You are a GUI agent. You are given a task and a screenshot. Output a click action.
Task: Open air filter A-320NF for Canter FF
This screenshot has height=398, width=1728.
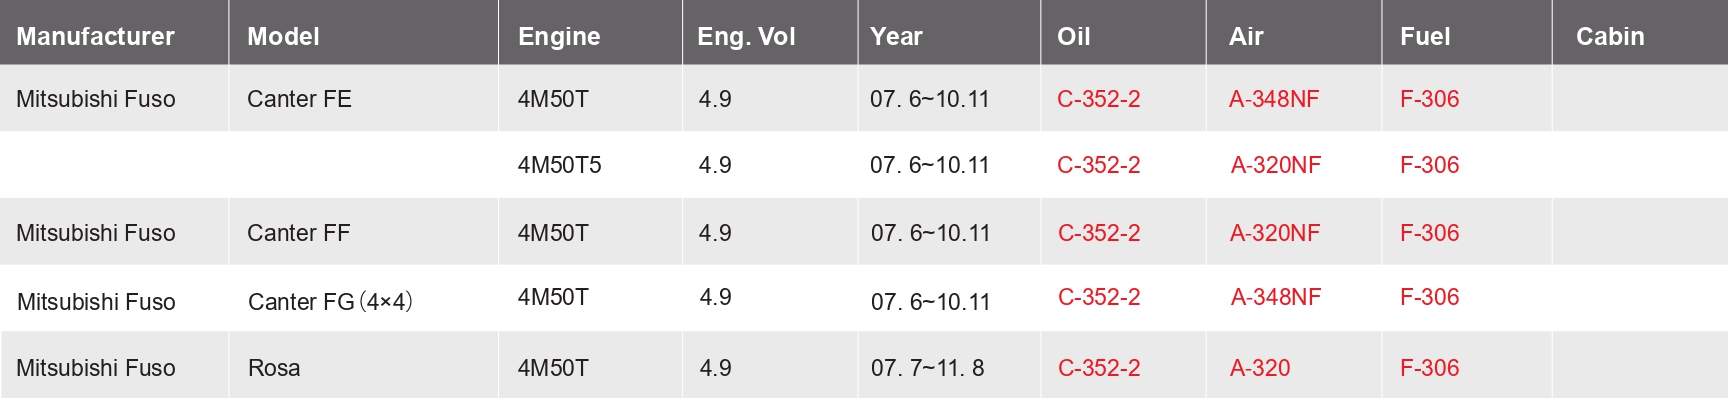click(1275, 233)
